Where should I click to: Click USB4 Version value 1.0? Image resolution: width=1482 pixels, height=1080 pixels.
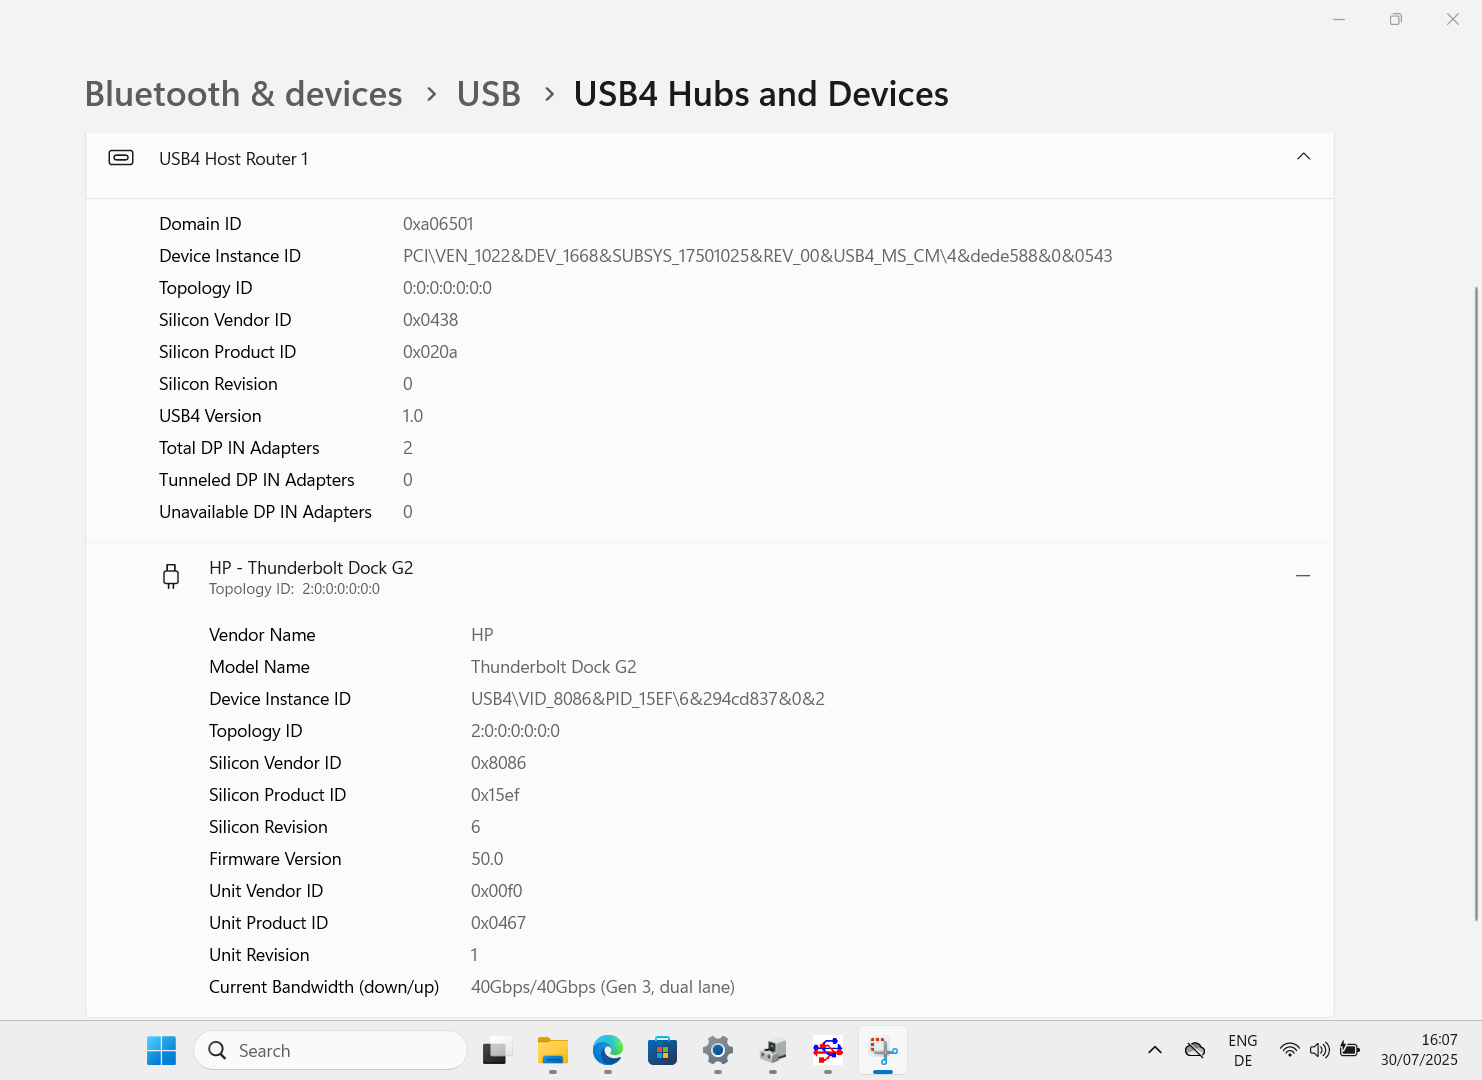point(413,416)
